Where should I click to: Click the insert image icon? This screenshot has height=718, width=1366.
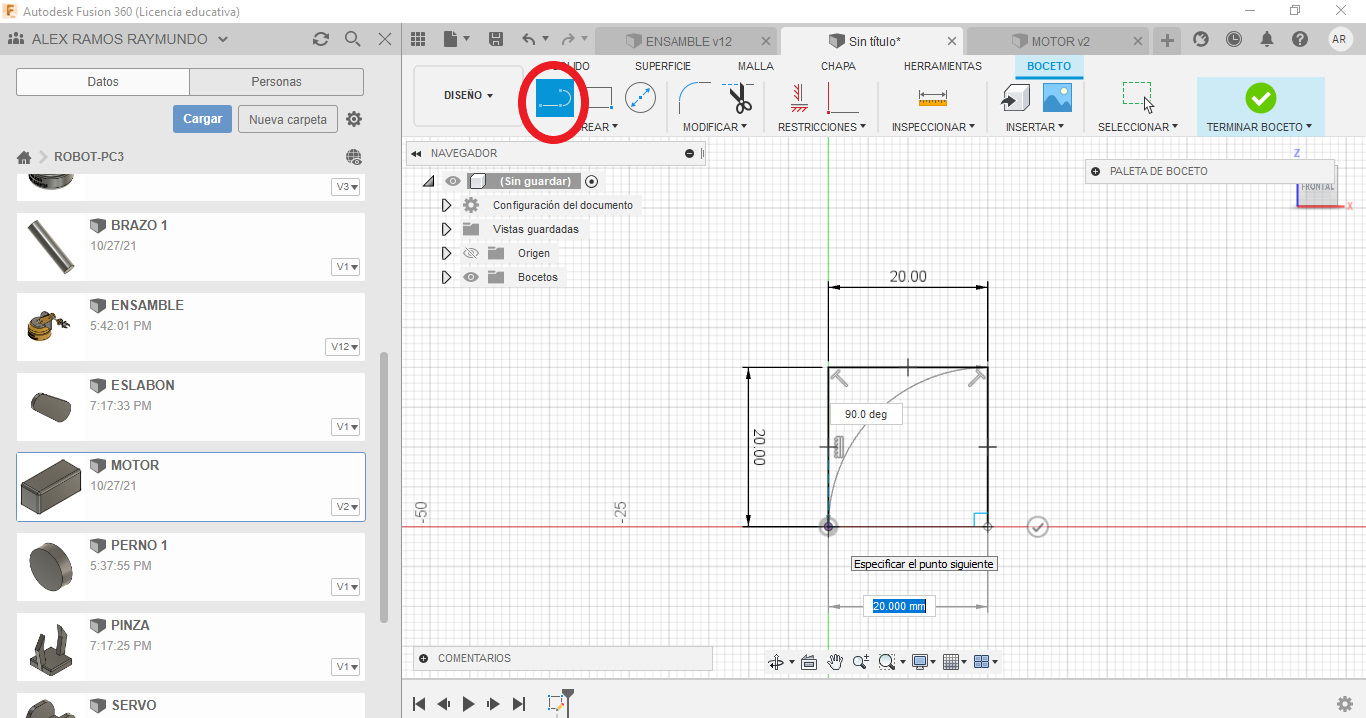[1057, 98]
